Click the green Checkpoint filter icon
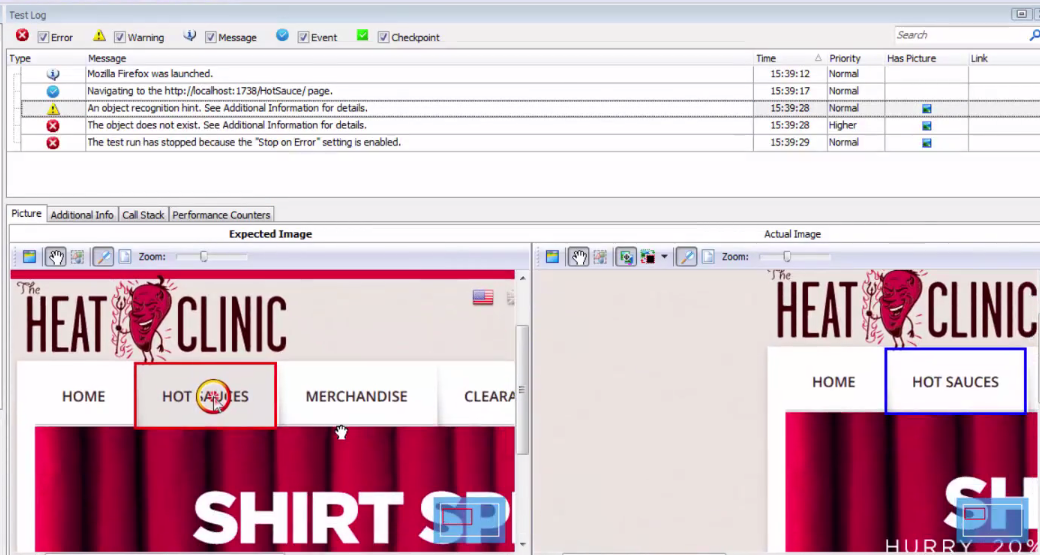Screen dimensions: 1040x555 362,36
